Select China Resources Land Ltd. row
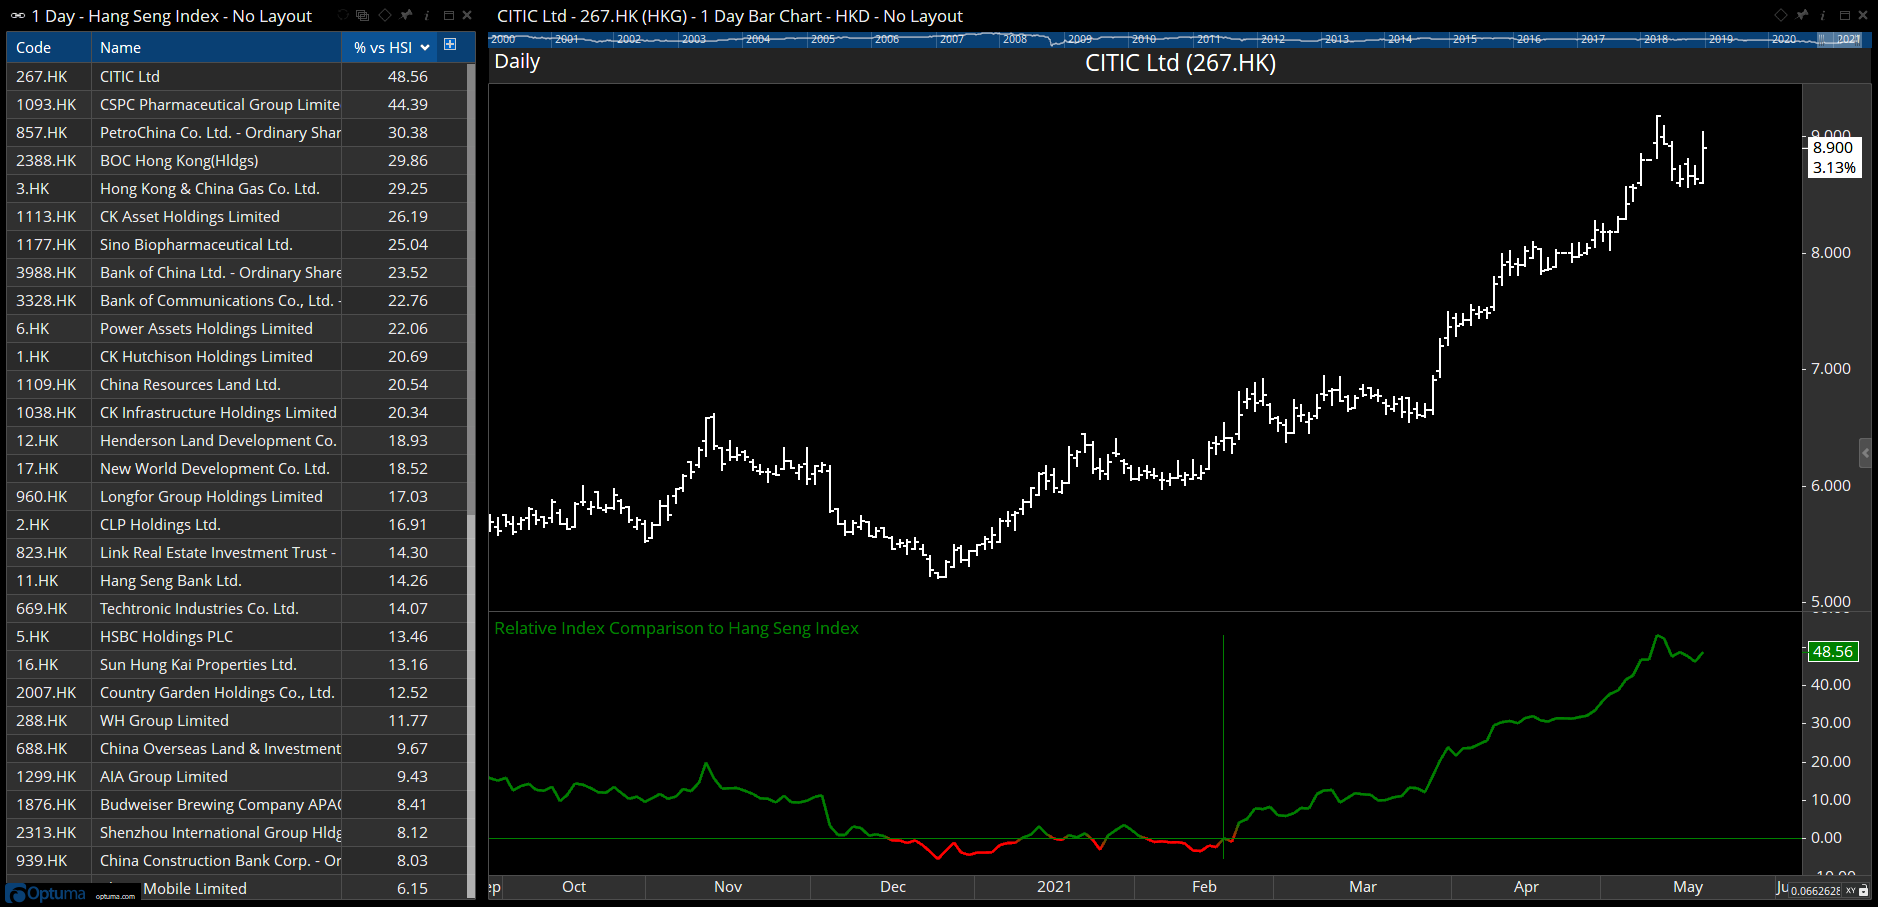The image size is (1878, 907). 237,384
